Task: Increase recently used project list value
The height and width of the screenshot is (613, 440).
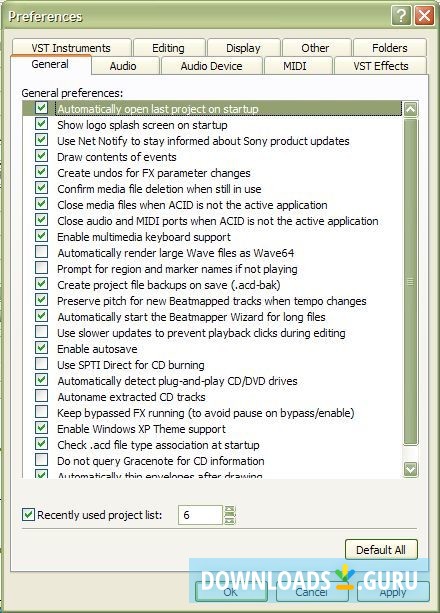Action: (230, 510)
